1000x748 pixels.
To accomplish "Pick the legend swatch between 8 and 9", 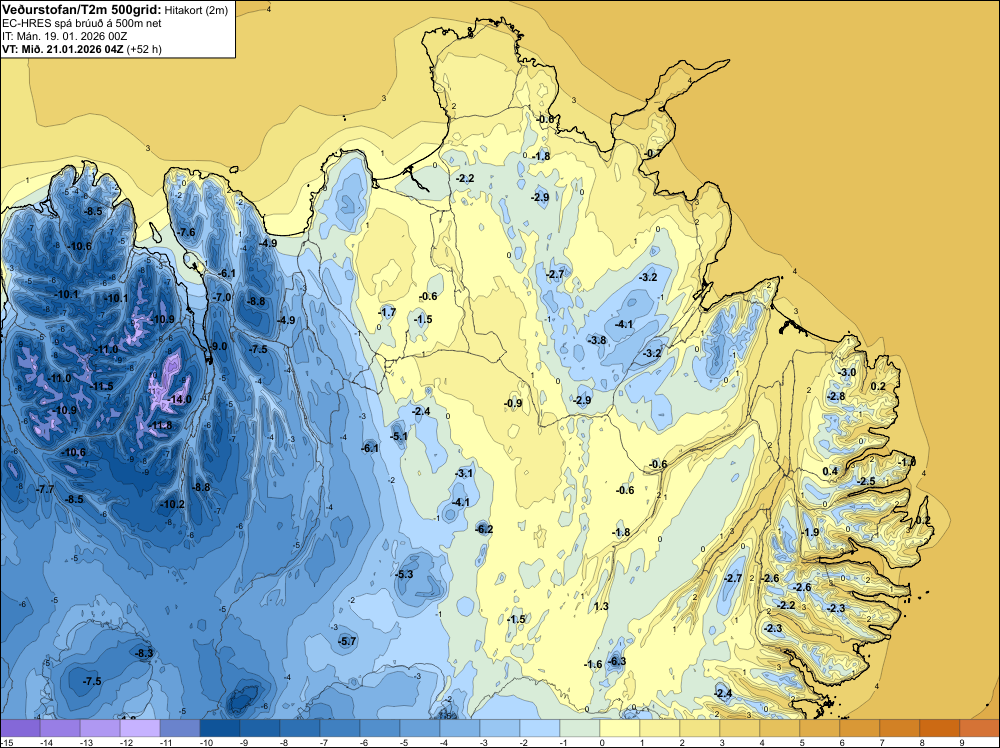I will coord(939,728).
